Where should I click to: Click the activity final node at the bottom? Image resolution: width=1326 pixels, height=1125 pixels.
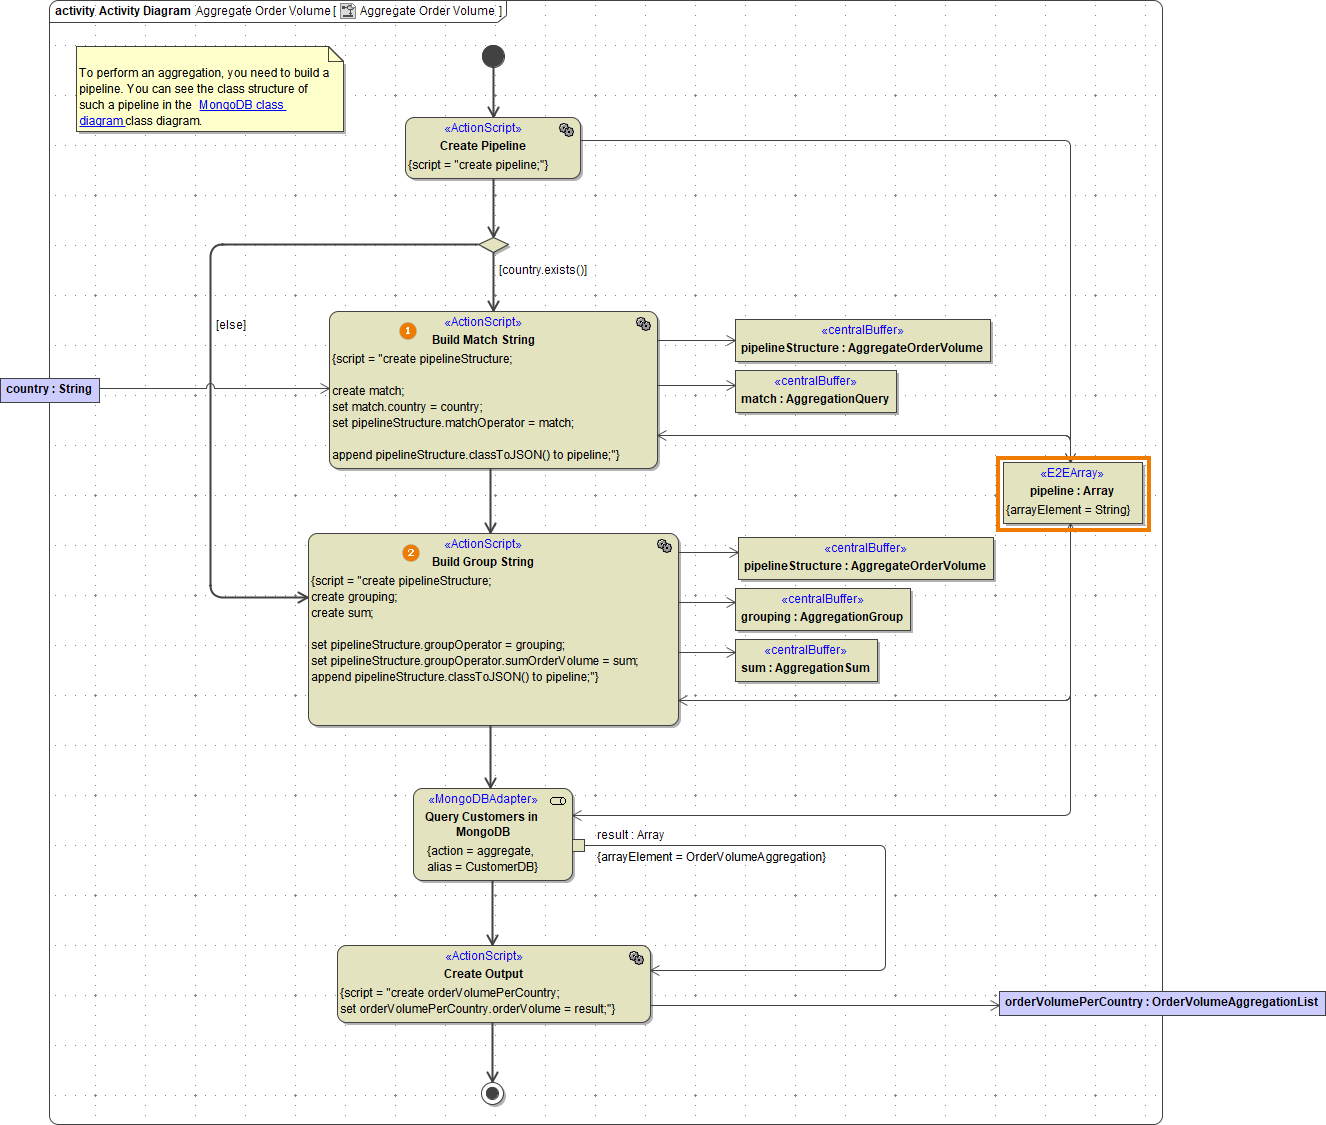(493, 1093)
